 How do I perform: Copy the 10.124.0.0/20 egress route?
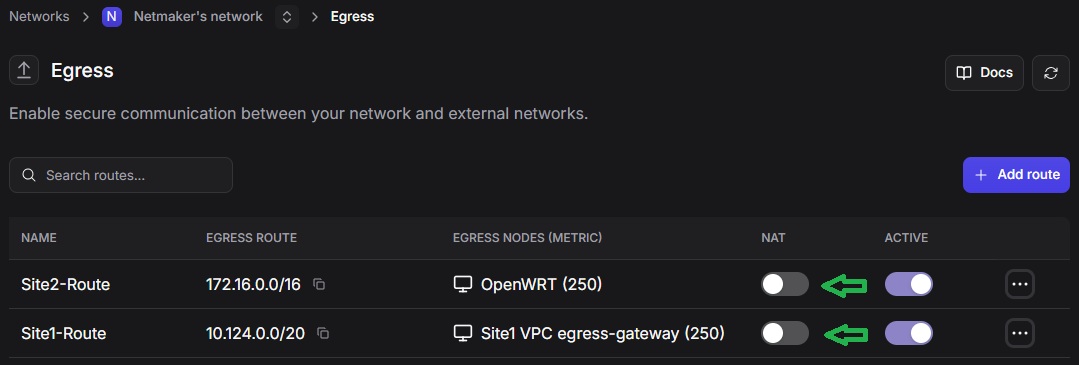pos(323,333)
